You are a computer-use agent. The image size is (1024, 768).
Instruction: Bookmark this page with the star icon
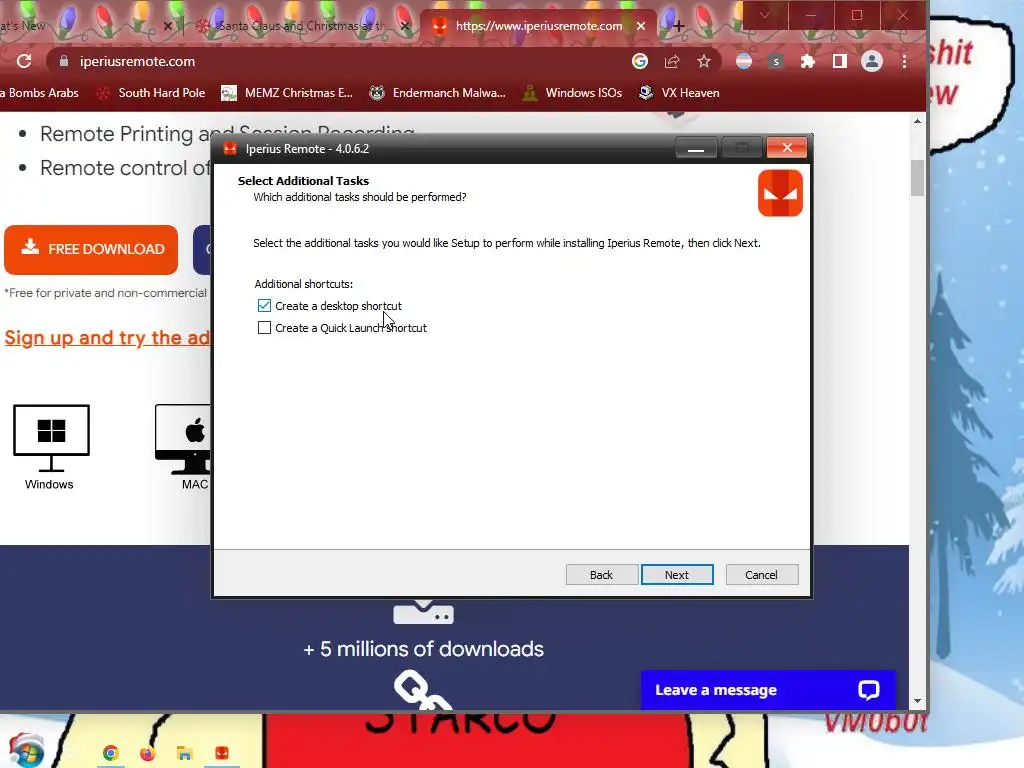click(x=703, y=61)
